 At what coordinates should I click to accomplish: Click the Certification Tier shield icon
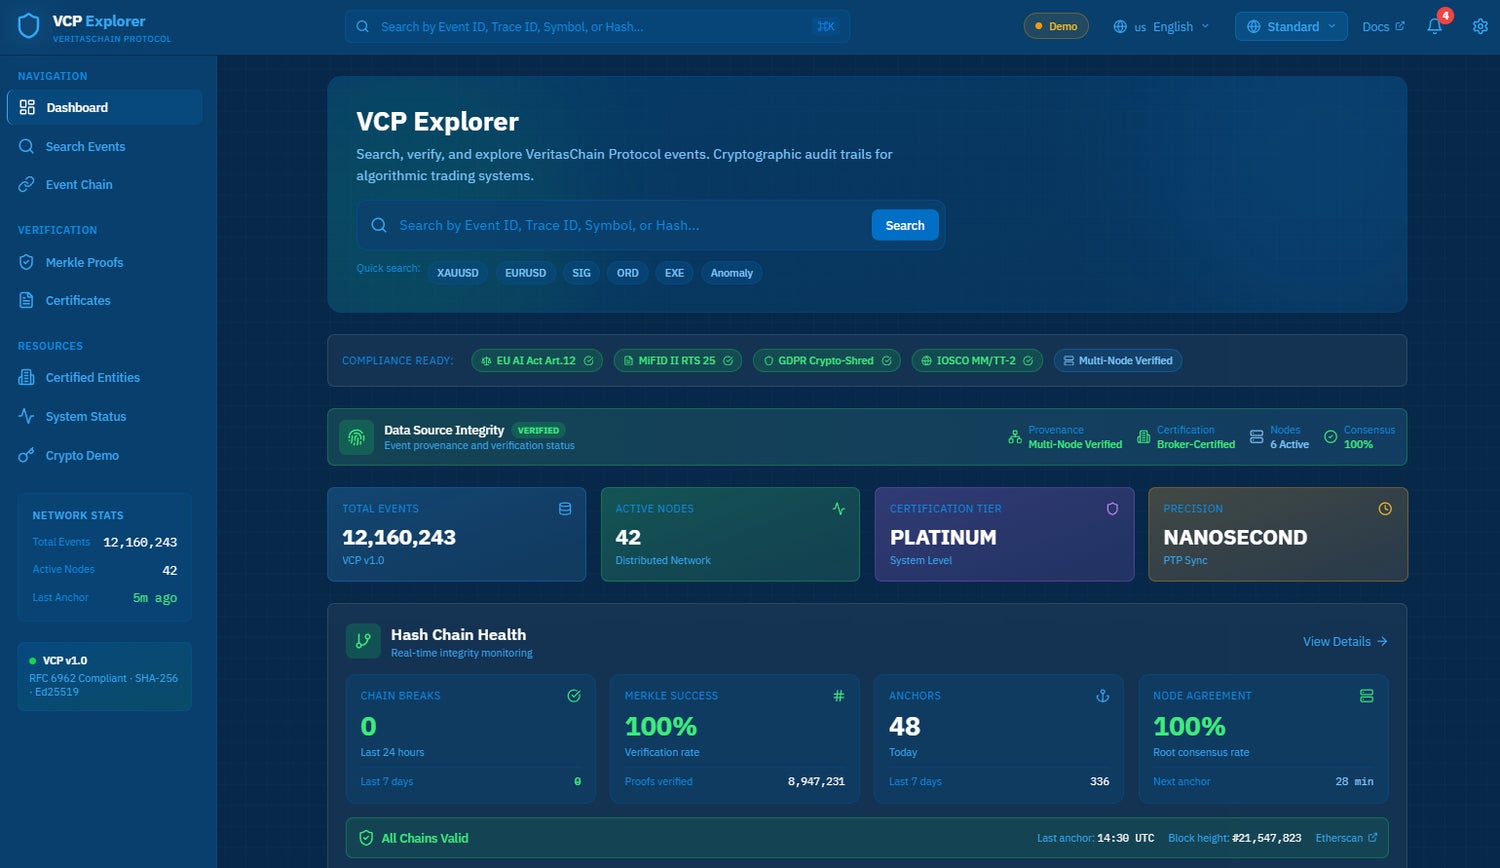pyautogui.click(x=1111, y=509)
